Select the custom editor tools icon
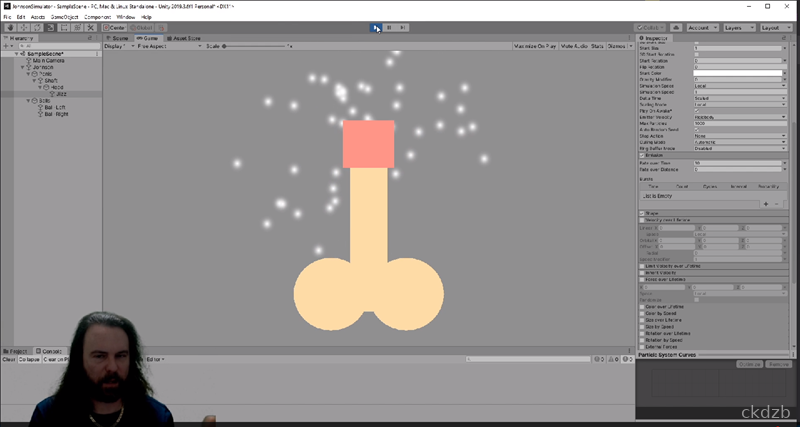800x427 pixels. coord(91,28)
